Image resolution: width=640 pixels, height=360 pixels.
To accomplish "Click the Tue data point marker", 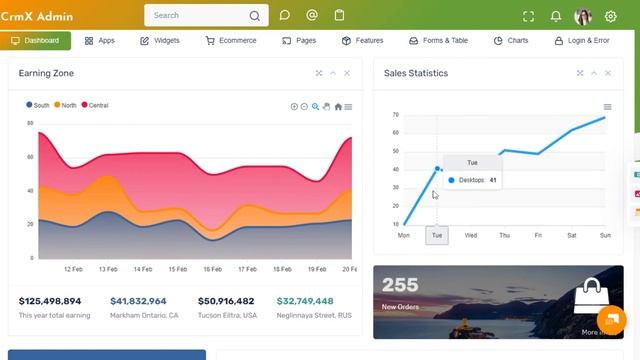I will pos(437,168).
